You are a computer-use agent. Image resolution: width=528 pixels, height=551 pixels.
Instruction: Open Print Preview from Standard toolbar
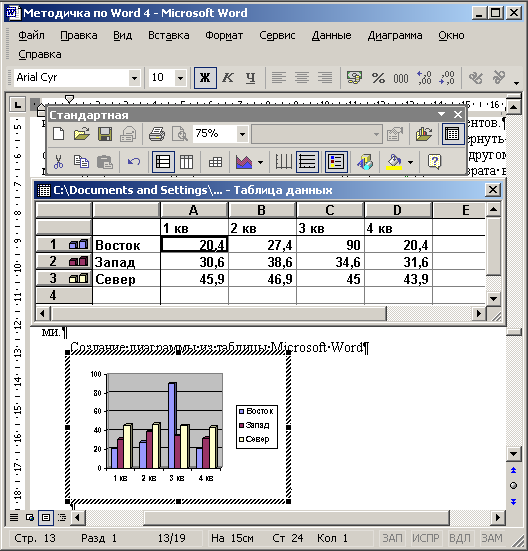(x=180, y=134)
